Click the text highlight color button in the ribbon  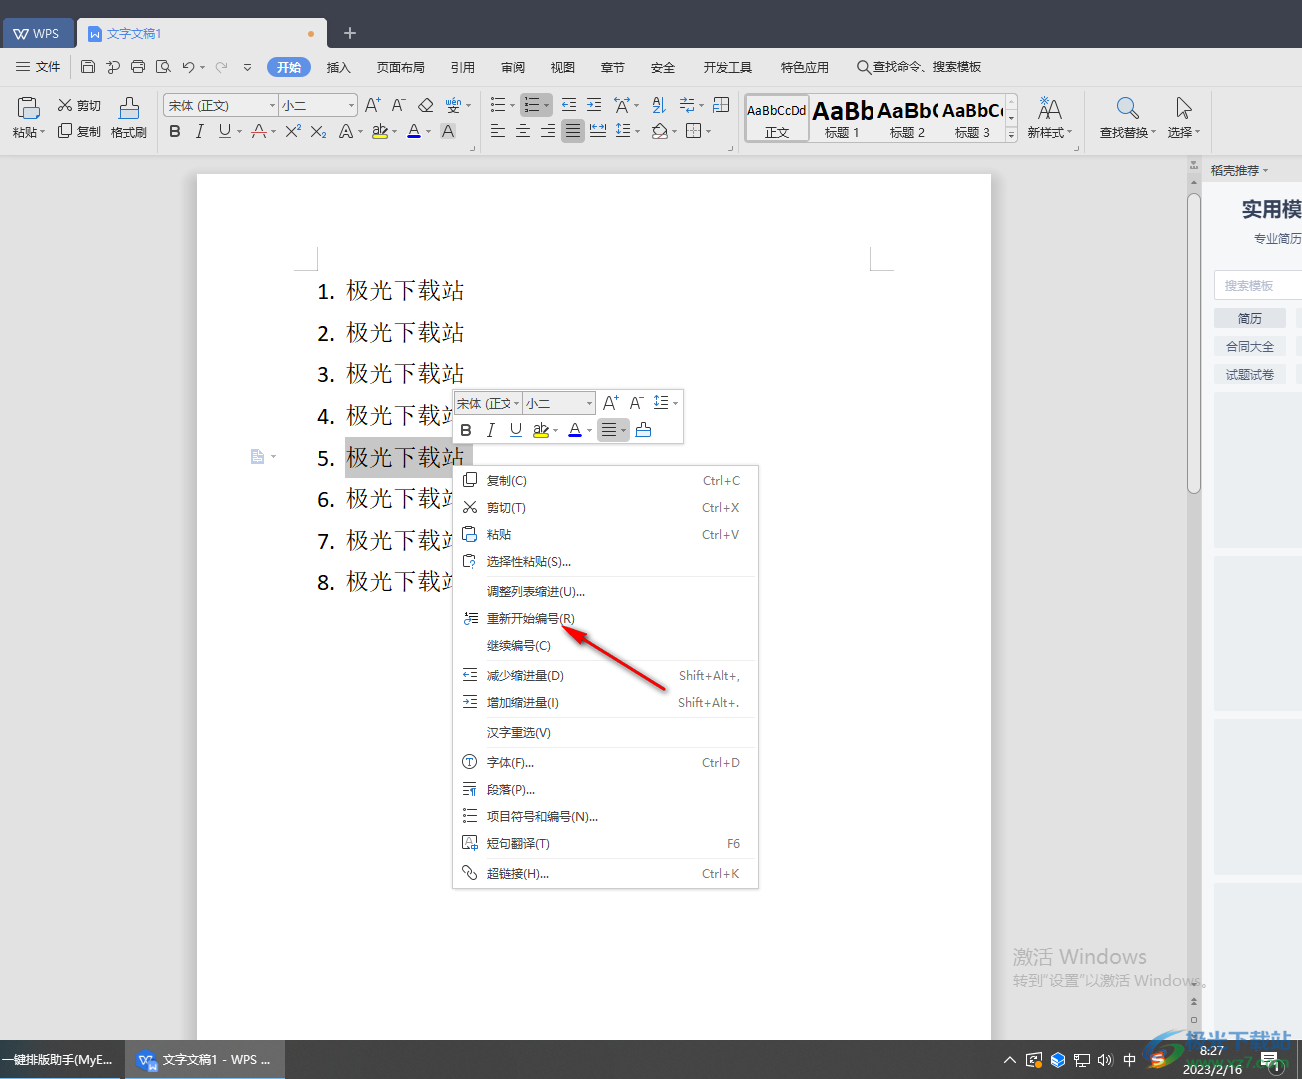[x=380, y=131]
